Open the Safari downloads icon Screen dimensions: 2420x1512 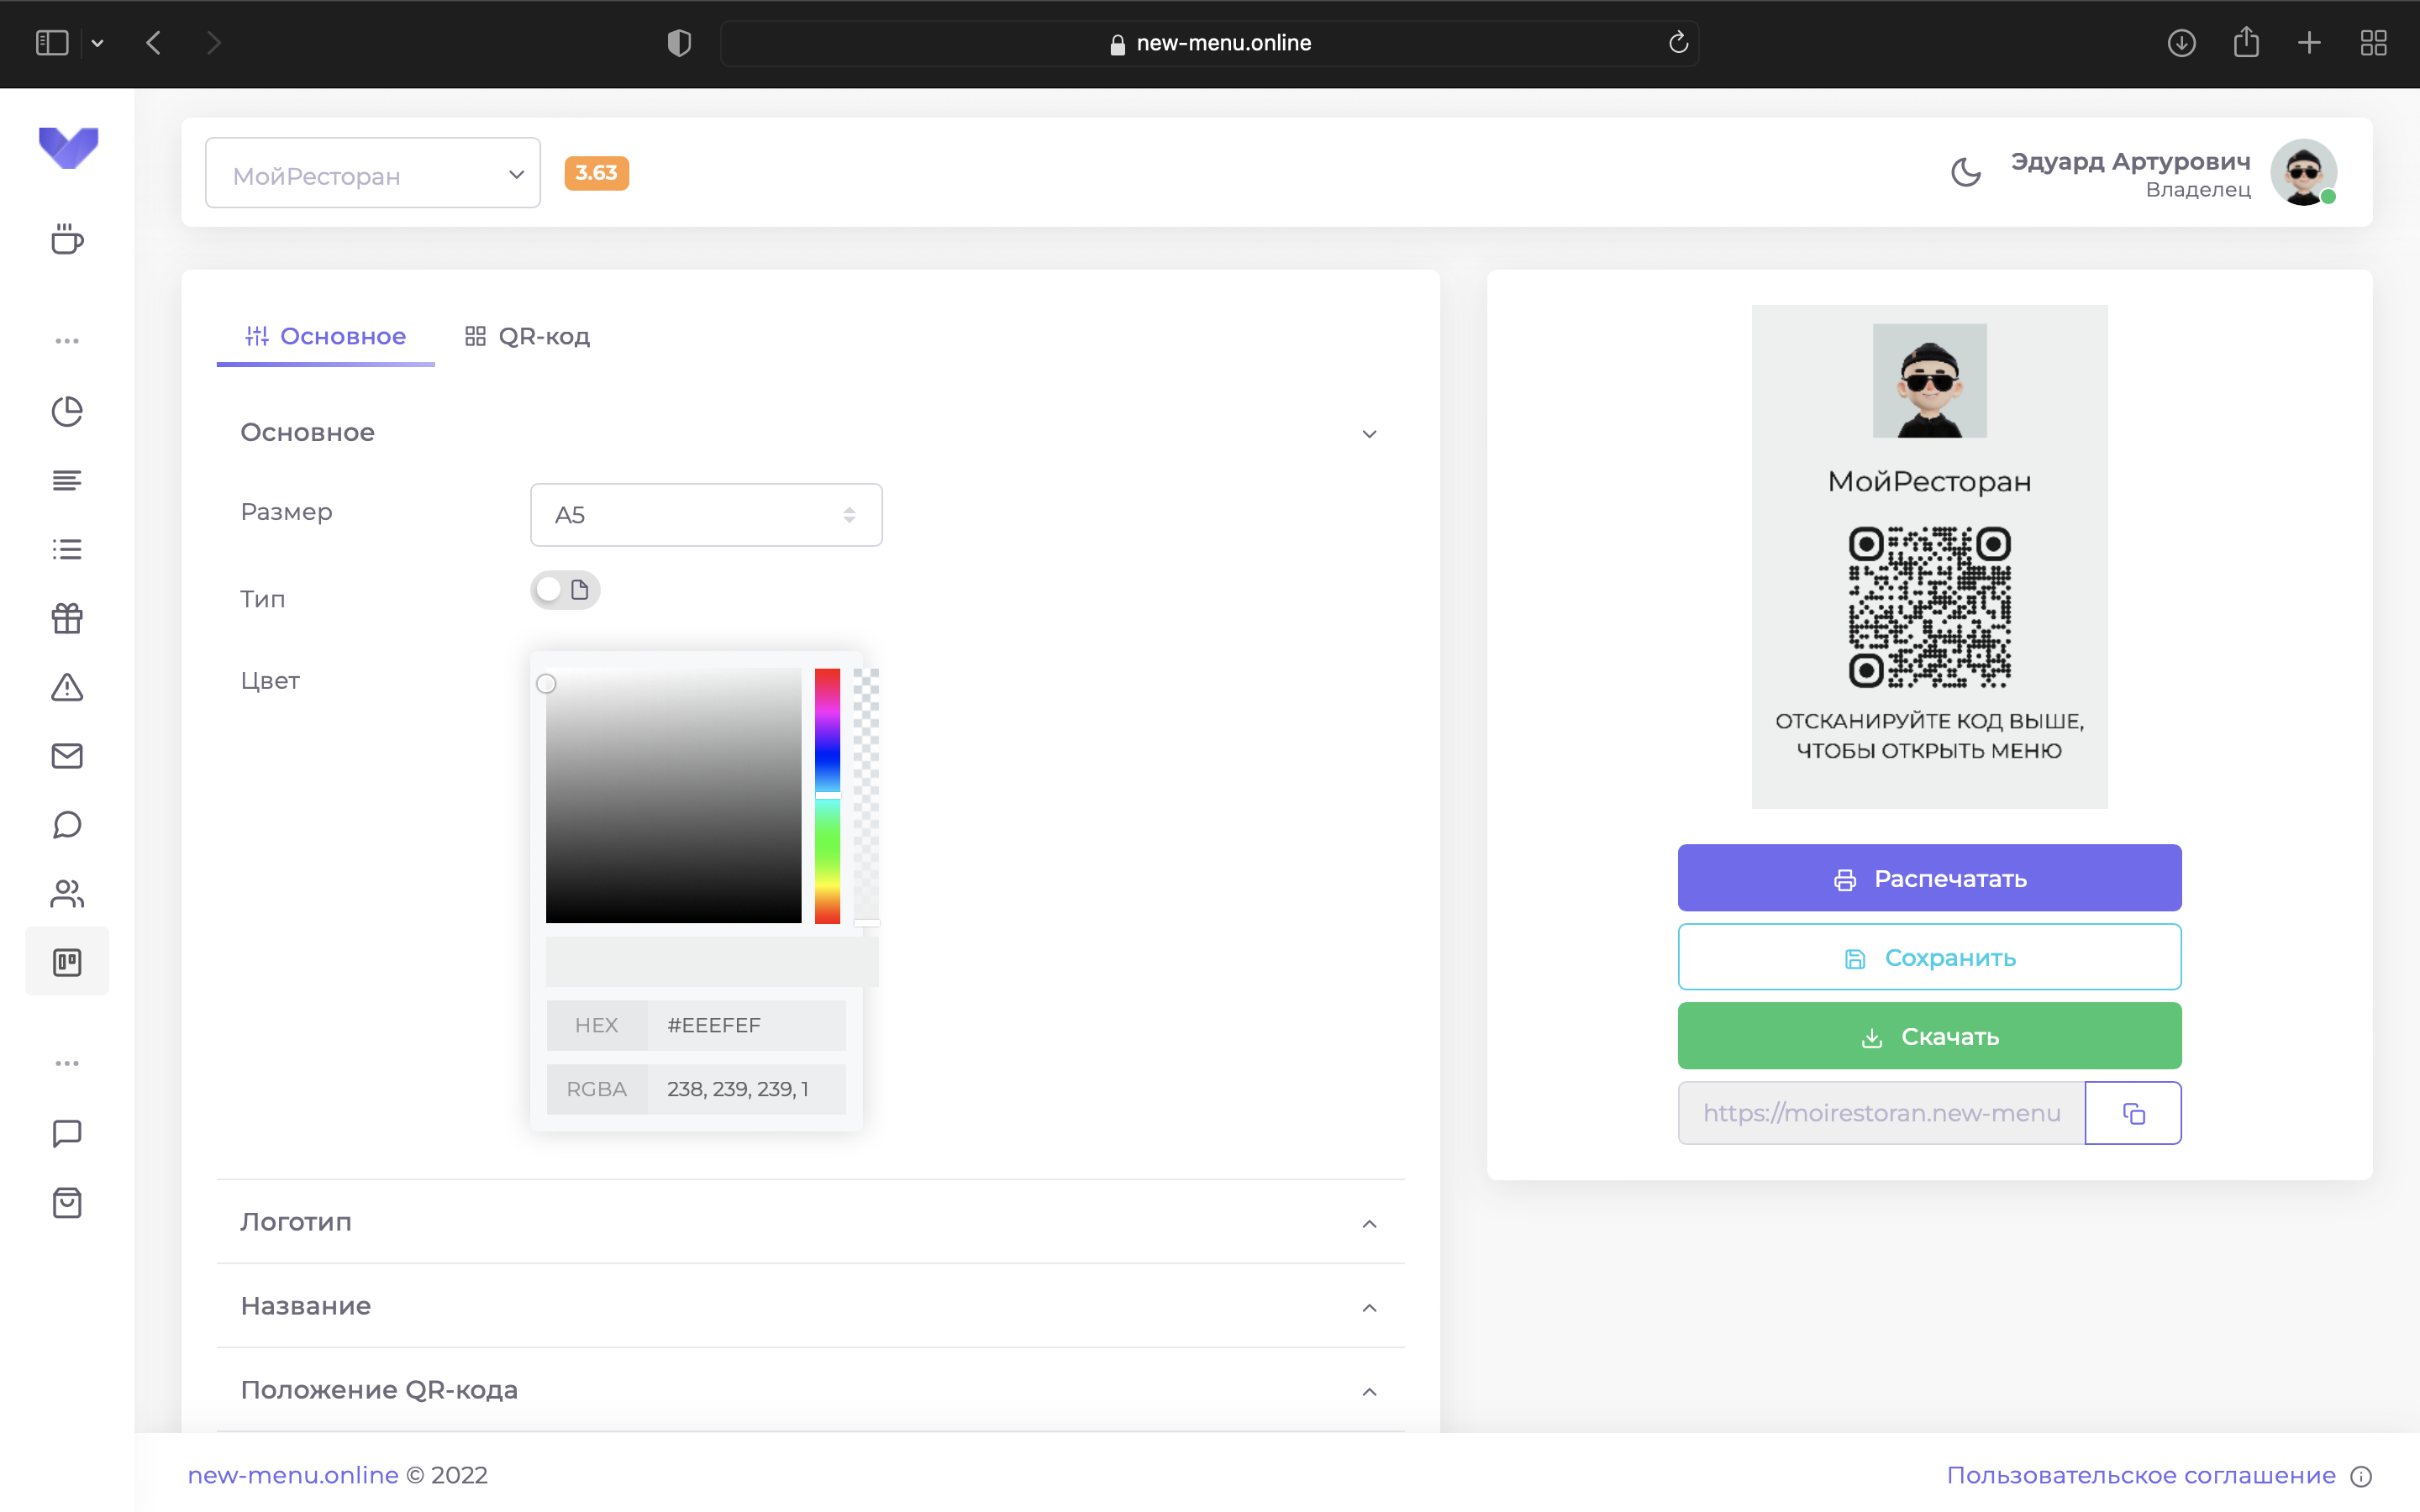[x=2182, y=43]
